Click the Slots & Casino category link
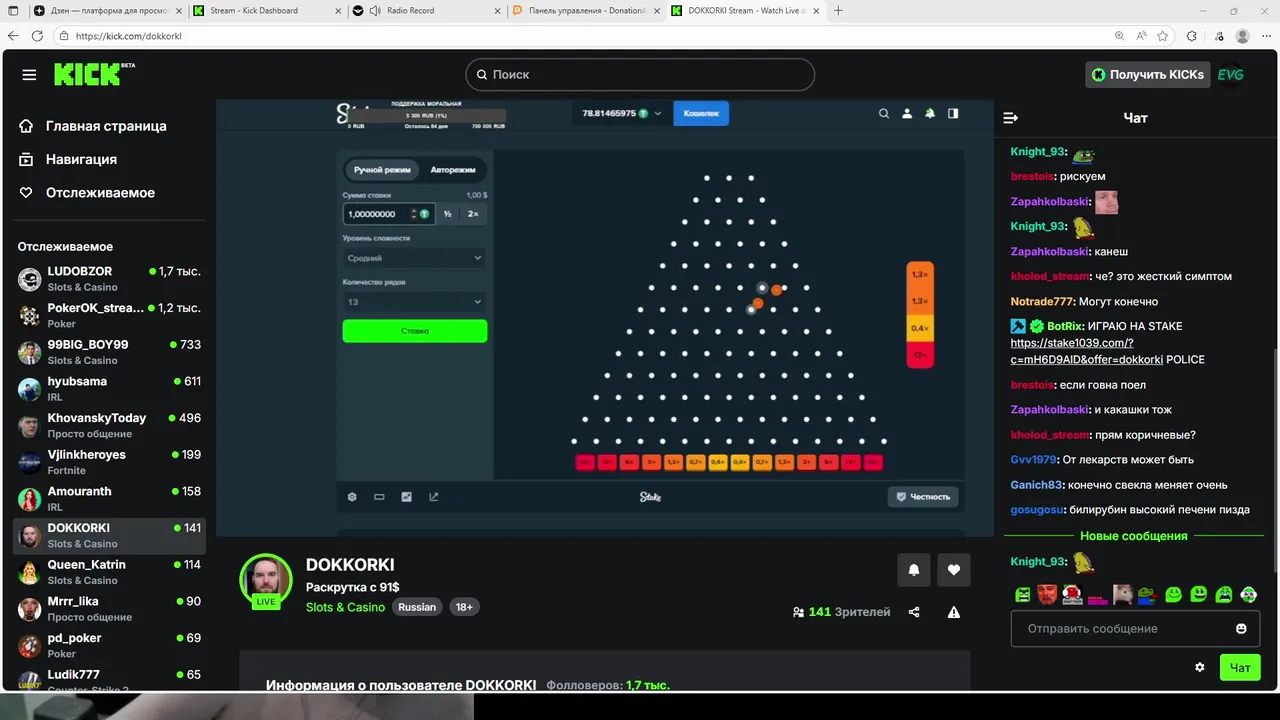The width and height of the screenshot is (1280, 720). (345, 607)
